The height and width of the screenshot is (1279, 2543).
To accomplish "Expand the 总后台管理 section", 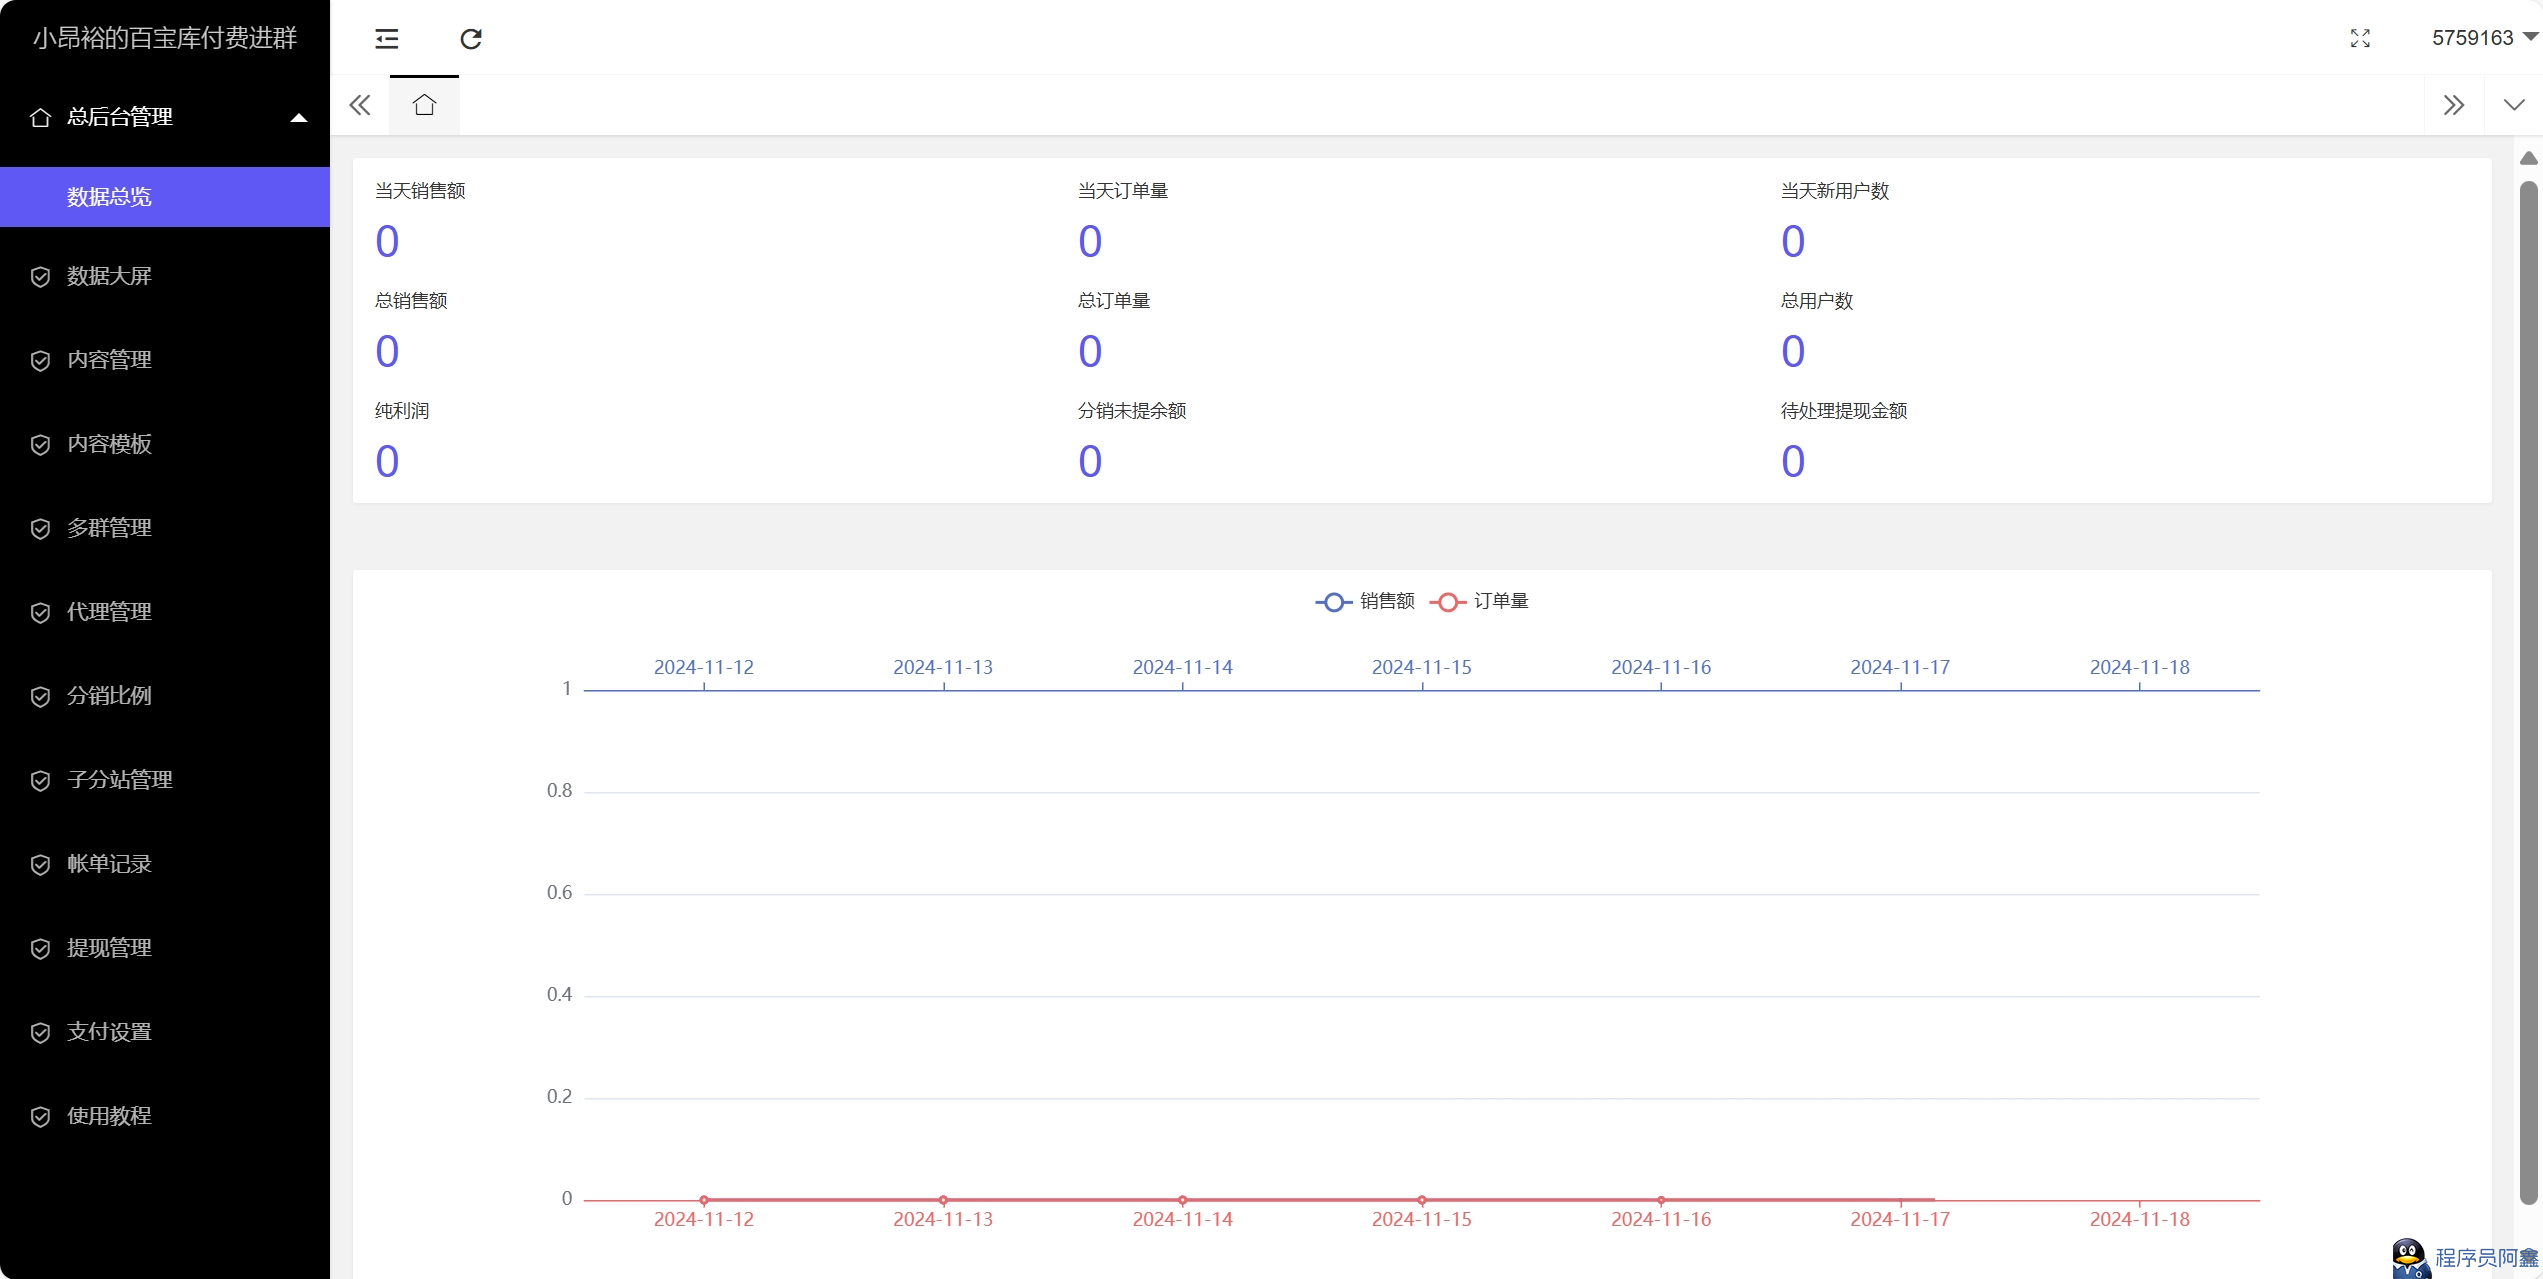I will coord(299,117).
